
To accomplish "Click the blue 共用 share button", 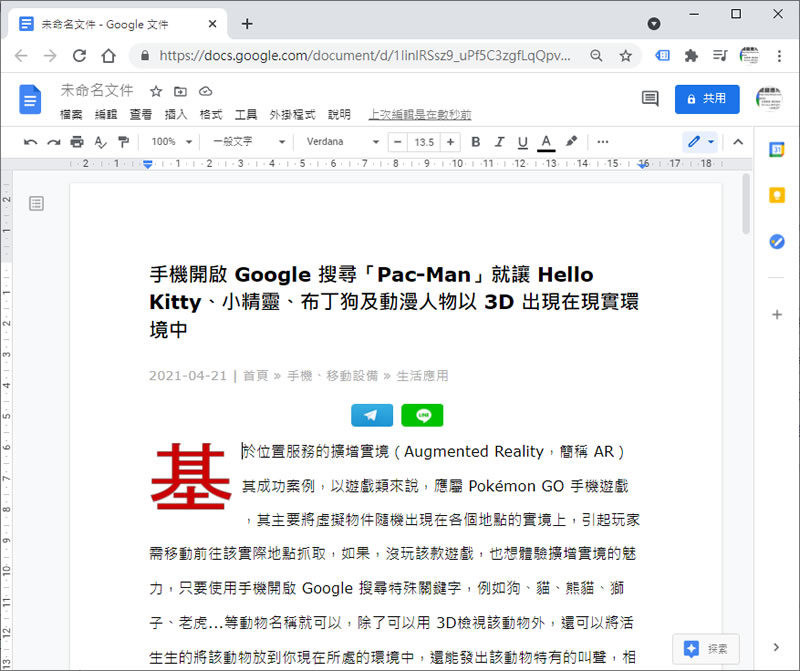I will pos(706,98).
